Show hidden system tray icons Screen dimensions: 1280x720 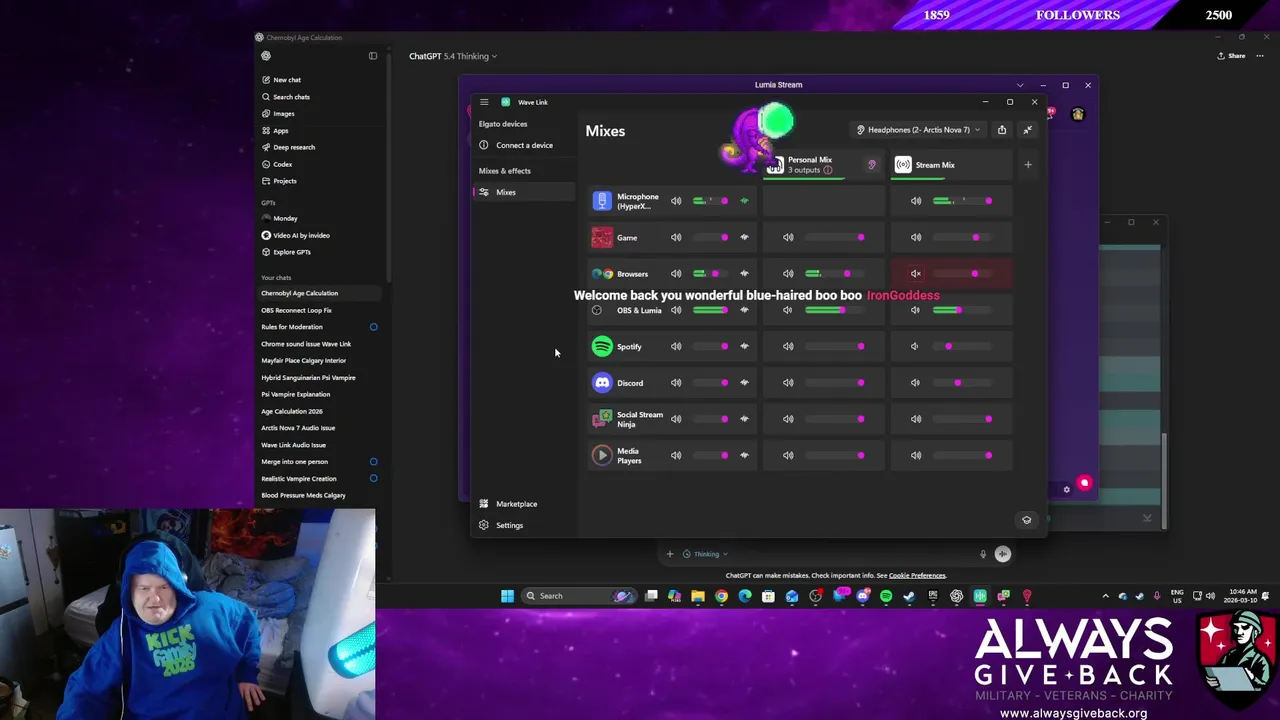tap(1105, 596)
